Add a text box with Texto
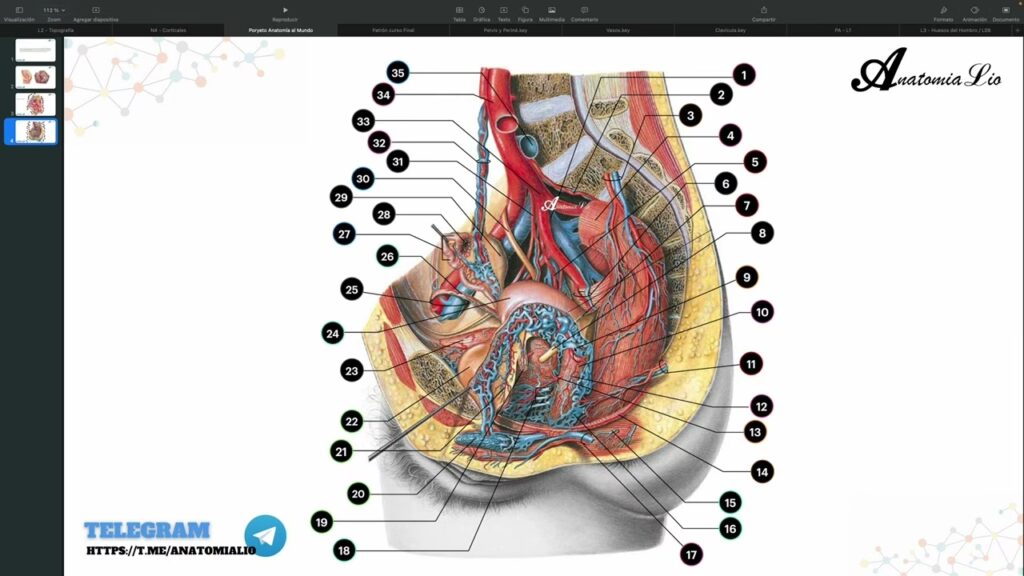The height and width of the screenshot is (576, 1024). pyautogui.click(x=504, y=10)
